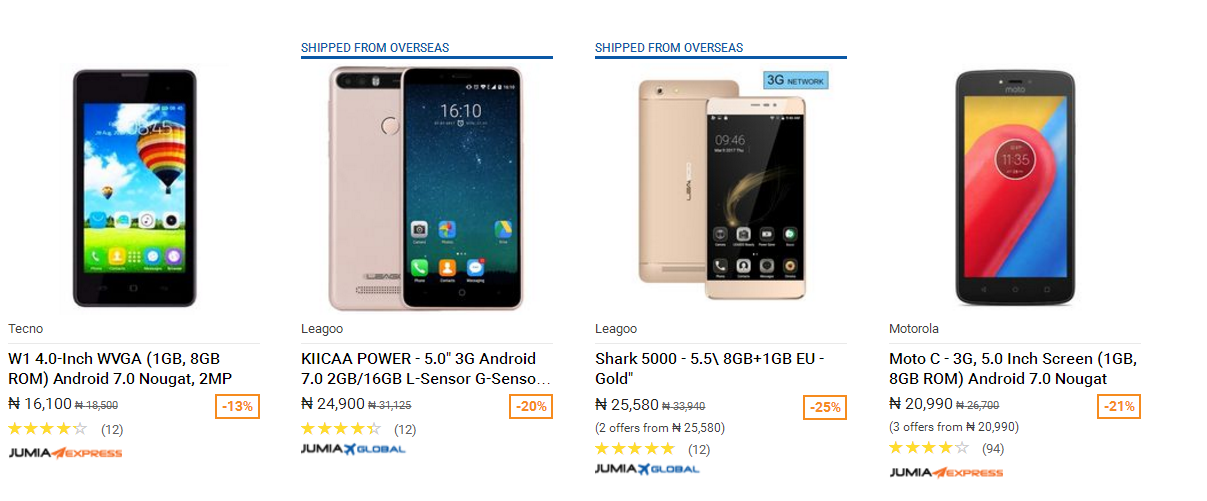Open the KIICAA POWER 5.0" 3G title link
1207x501 pixels.
coord(426,369)
